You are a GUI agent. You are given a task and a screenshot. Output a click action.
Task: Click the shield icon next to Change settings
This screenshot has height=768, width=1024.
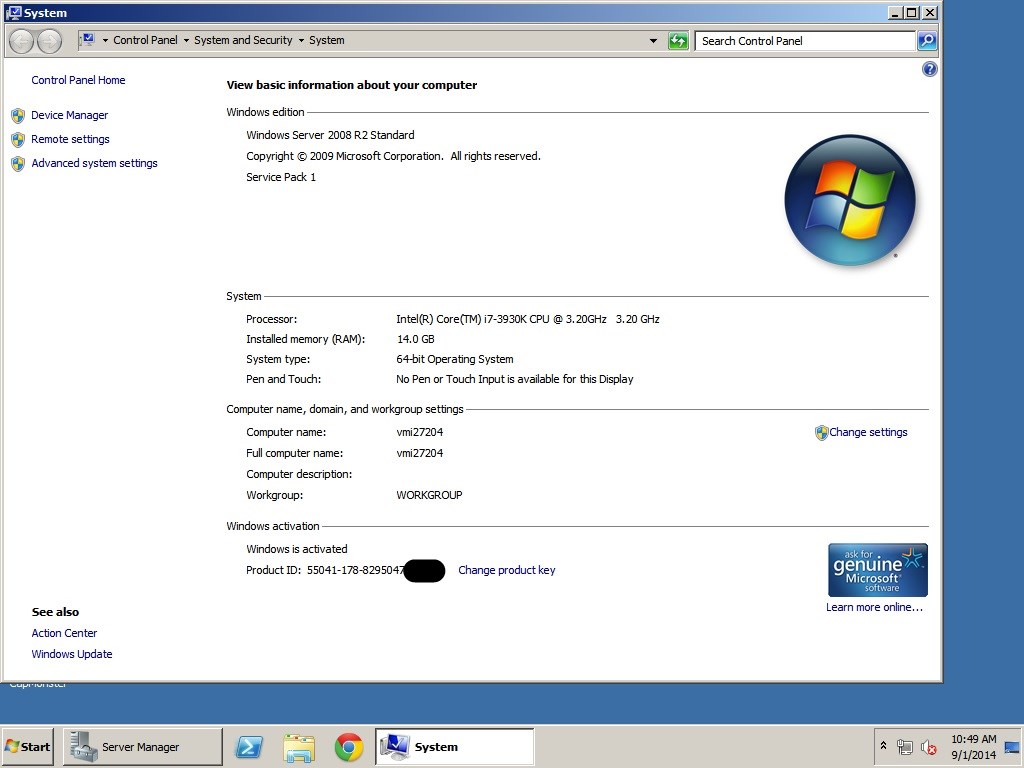(822, 432)
